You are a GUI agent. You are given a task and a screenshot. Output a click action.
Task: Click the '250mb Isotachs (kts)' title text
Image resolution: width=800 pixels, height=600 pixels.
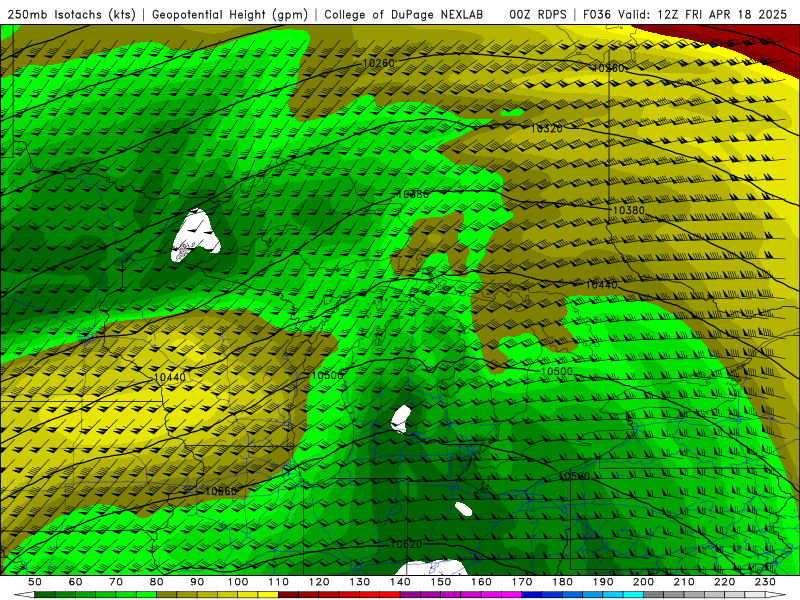[71, 15]
